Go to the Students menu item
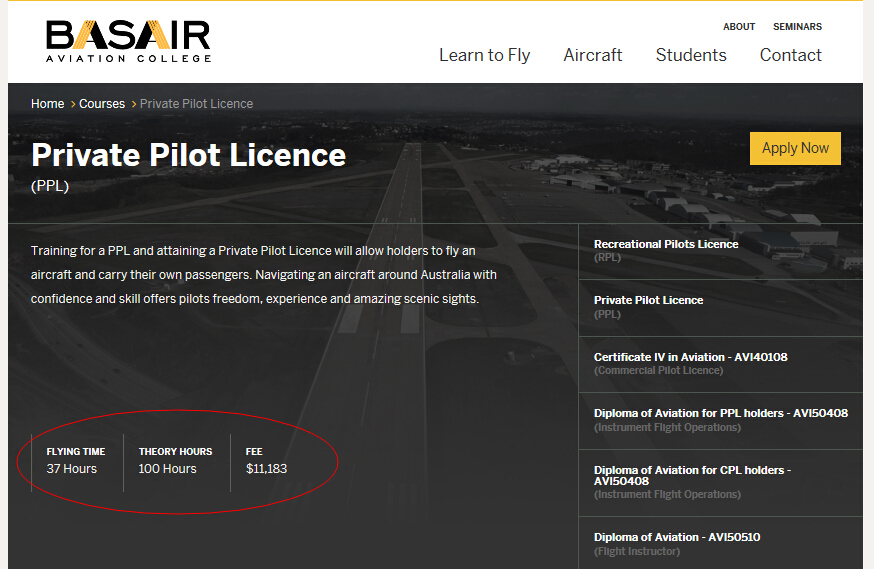 point(691,55)
